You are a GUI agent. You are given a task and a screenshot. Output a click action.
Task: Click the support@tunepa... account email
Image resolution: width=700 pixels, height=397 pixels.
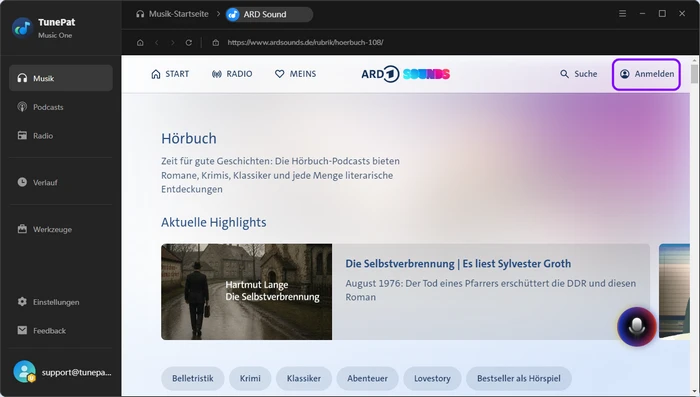[x=76, y=372]
